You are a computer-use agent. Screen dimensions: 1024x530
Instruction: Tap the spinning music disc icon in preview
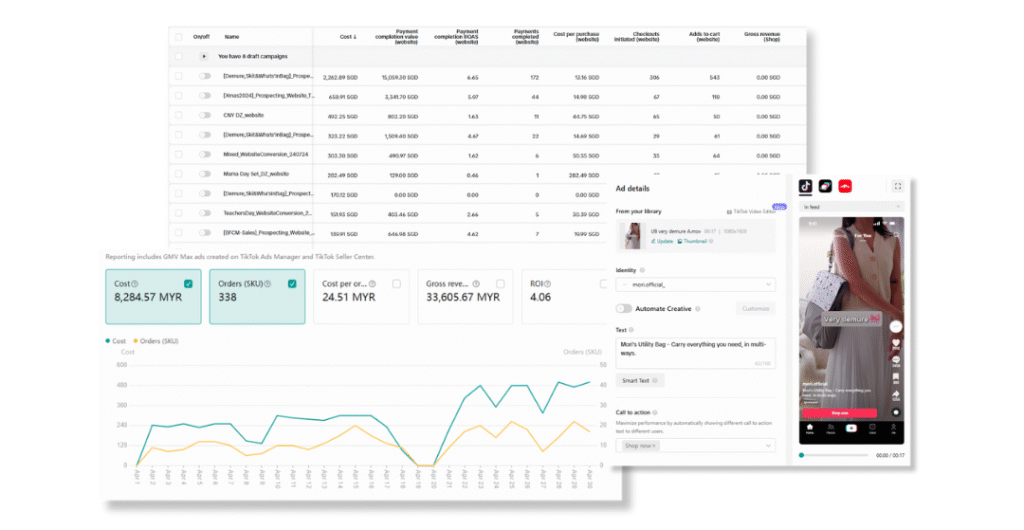coord(896,413)
